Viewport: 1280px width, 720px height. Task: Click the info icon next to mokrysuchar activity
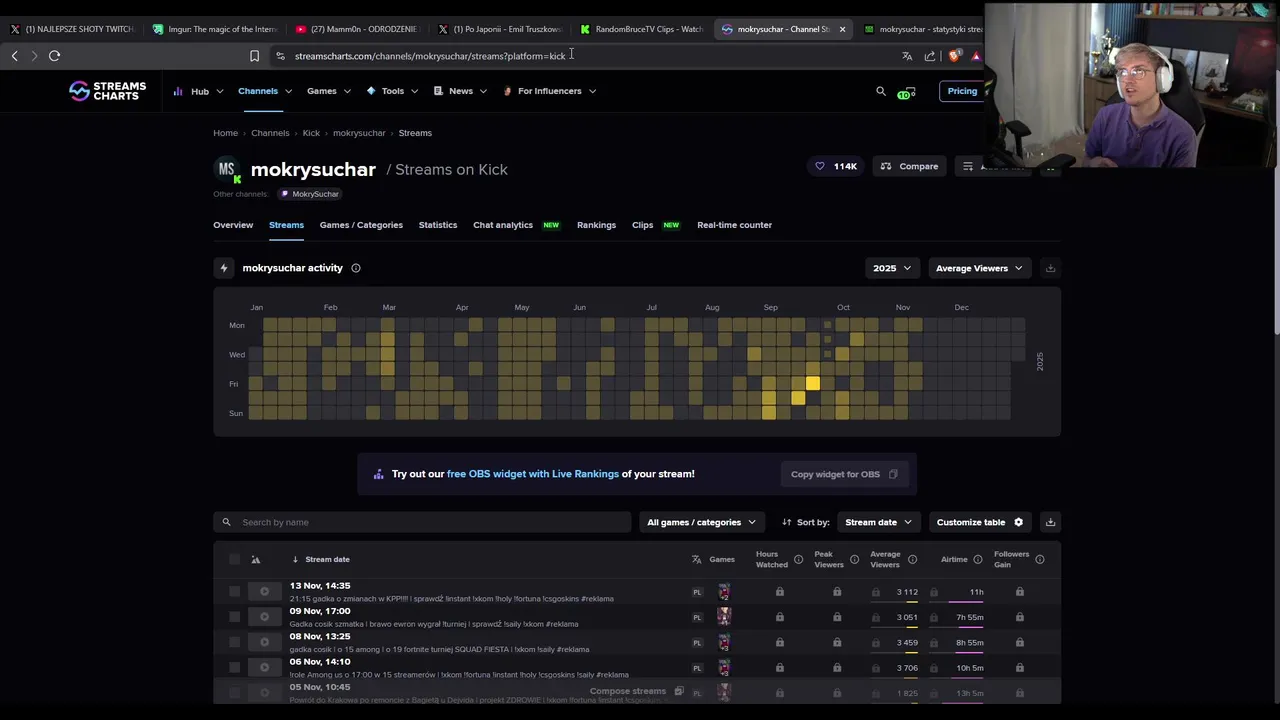click(x=356, y=268)
